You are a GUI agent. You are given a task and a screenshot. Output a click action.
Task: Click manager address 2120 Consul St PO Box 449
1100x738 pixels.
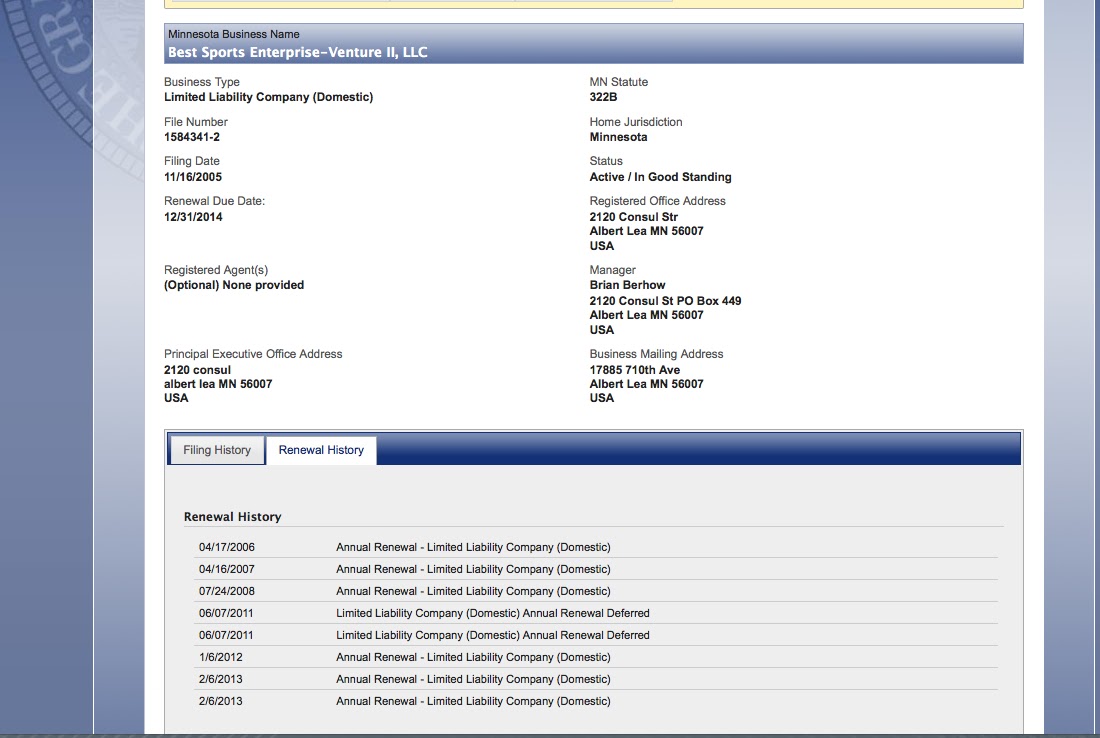point(665,301)
